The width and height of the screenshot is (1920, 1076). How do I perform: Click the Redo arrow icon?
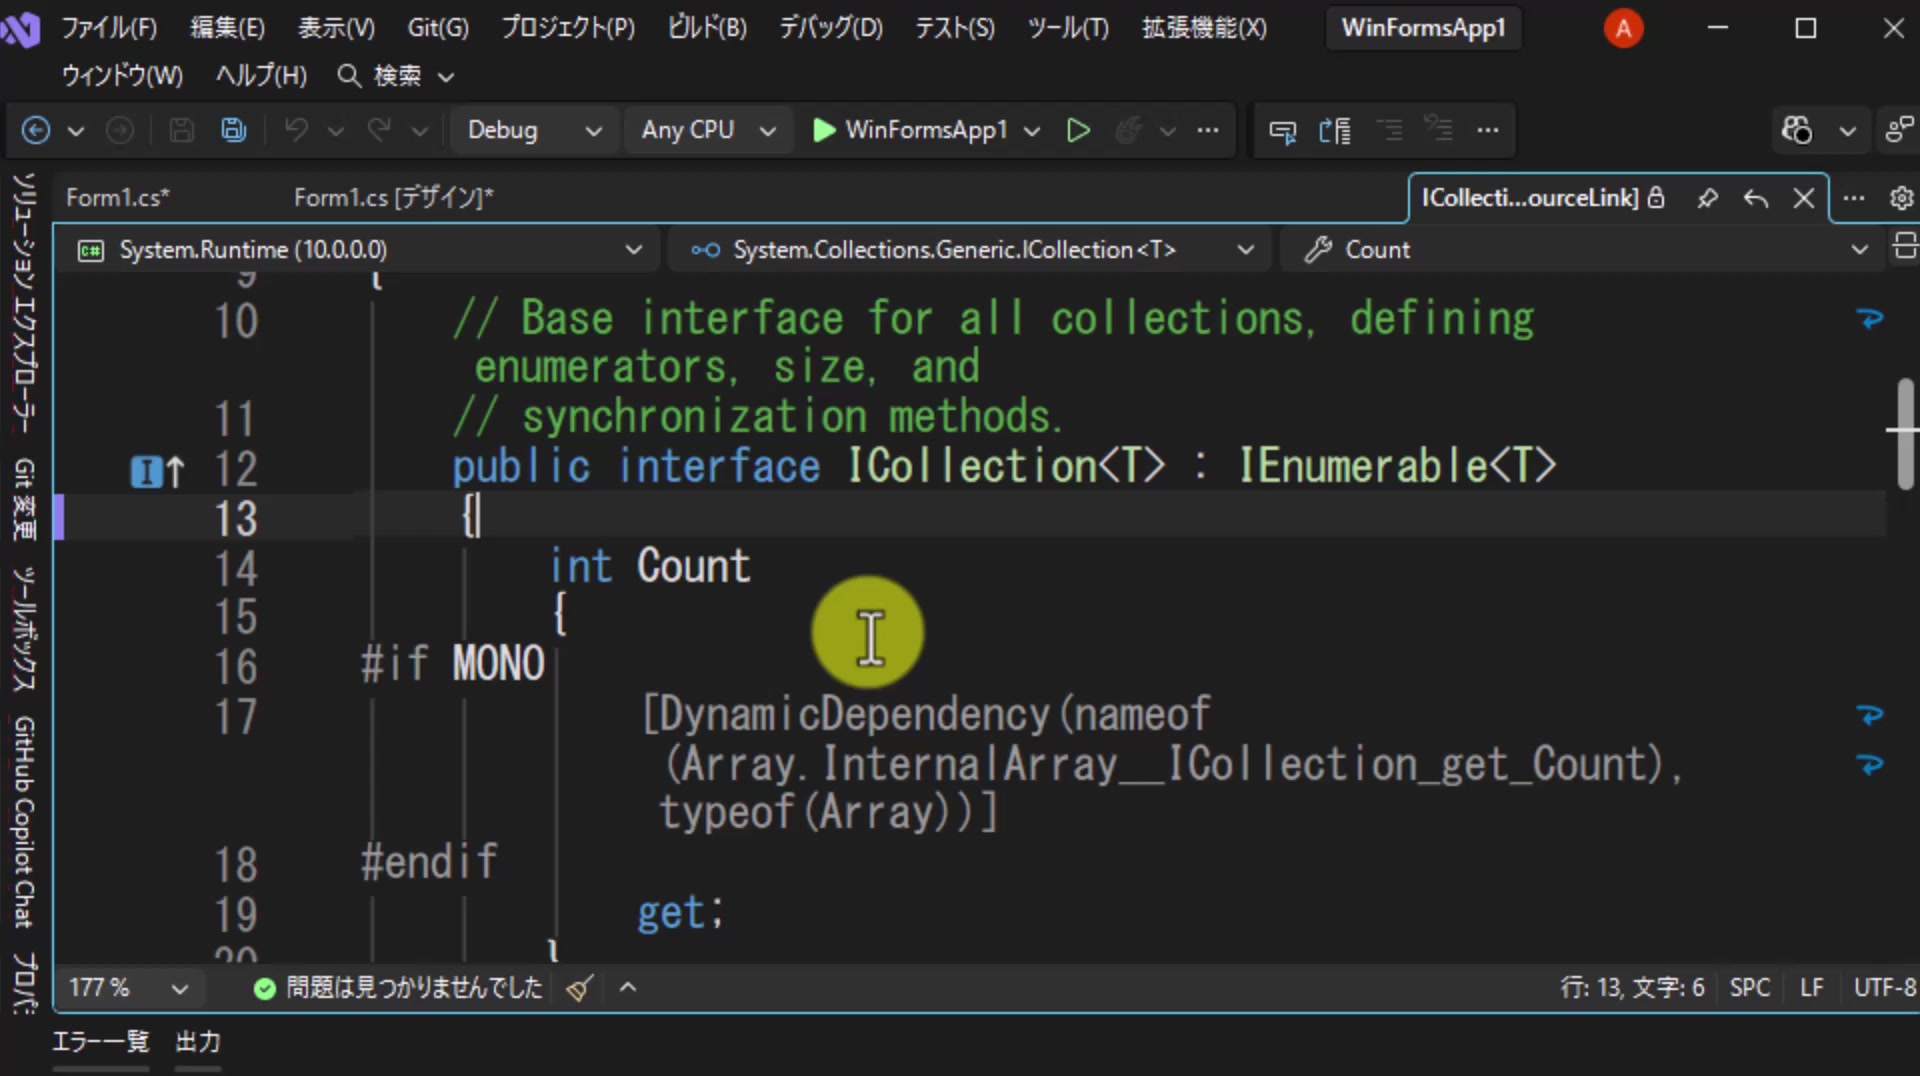[379, 130]
